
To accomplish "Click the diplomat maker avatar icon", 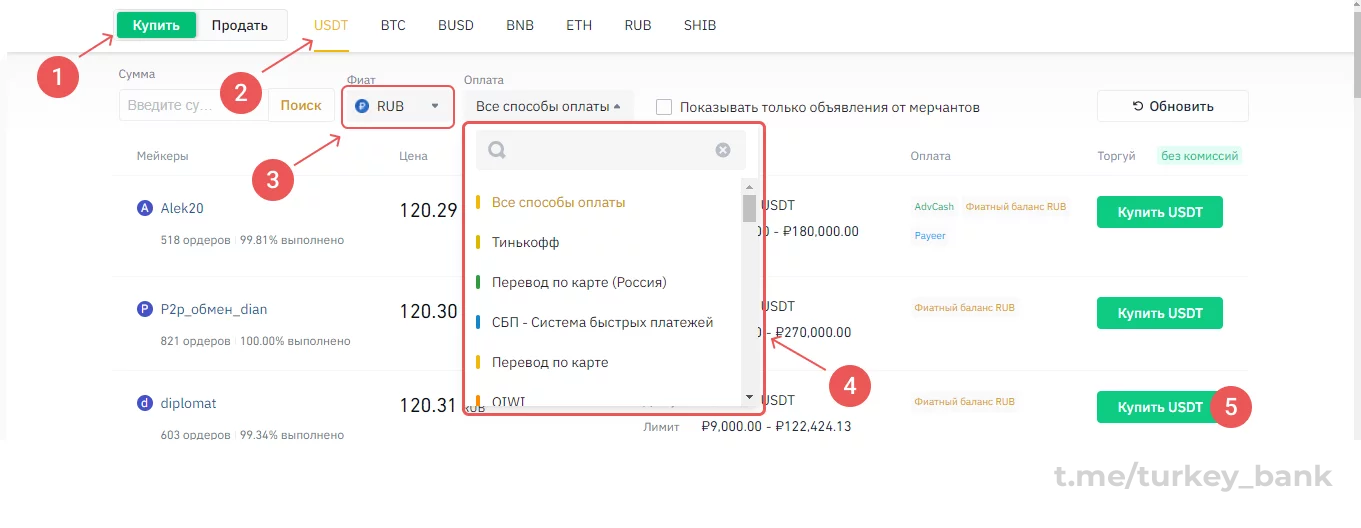I will tap(145, 403).
